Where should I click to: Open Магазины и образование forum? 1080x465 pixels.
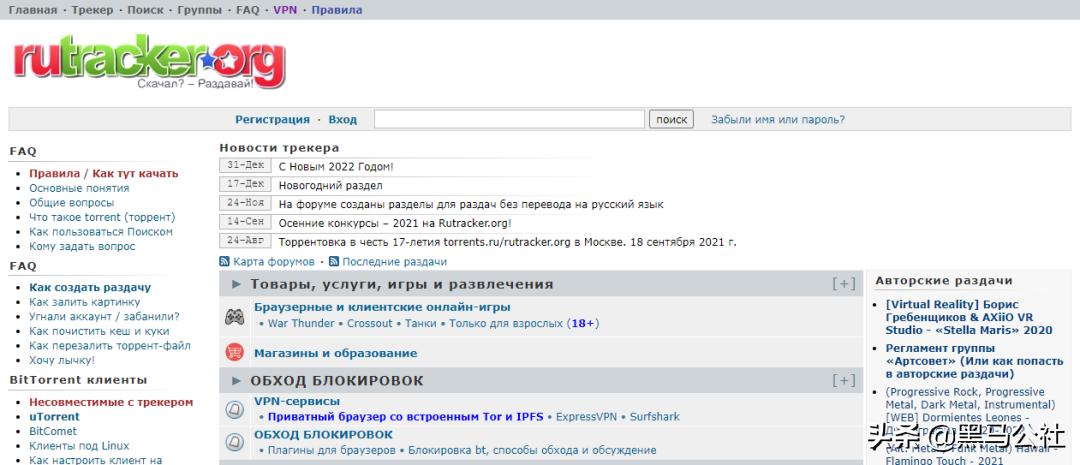pos(335,353)
